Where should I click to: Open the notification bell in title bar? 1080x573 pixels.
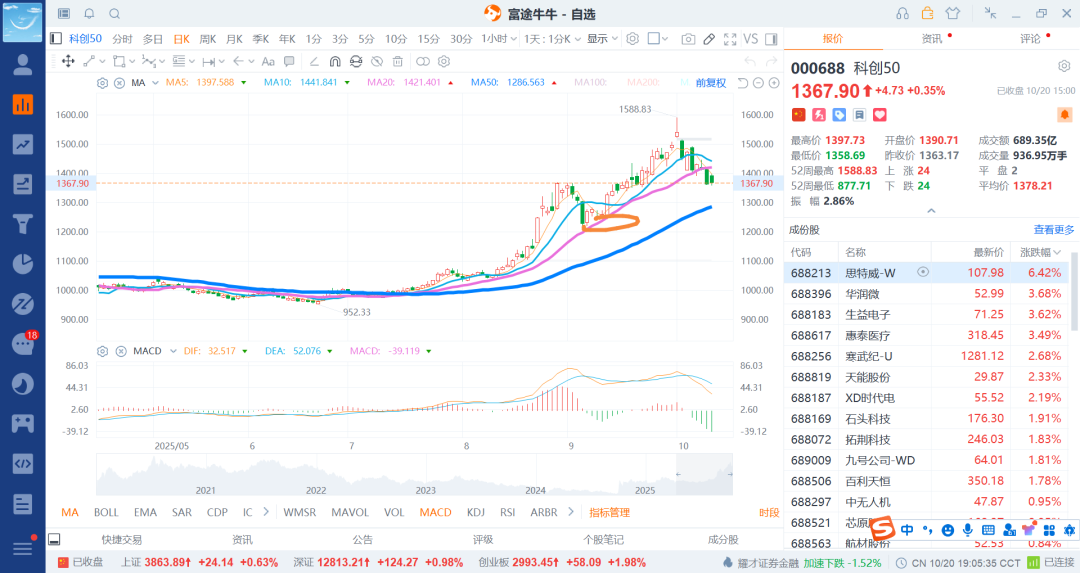(90, 14)
